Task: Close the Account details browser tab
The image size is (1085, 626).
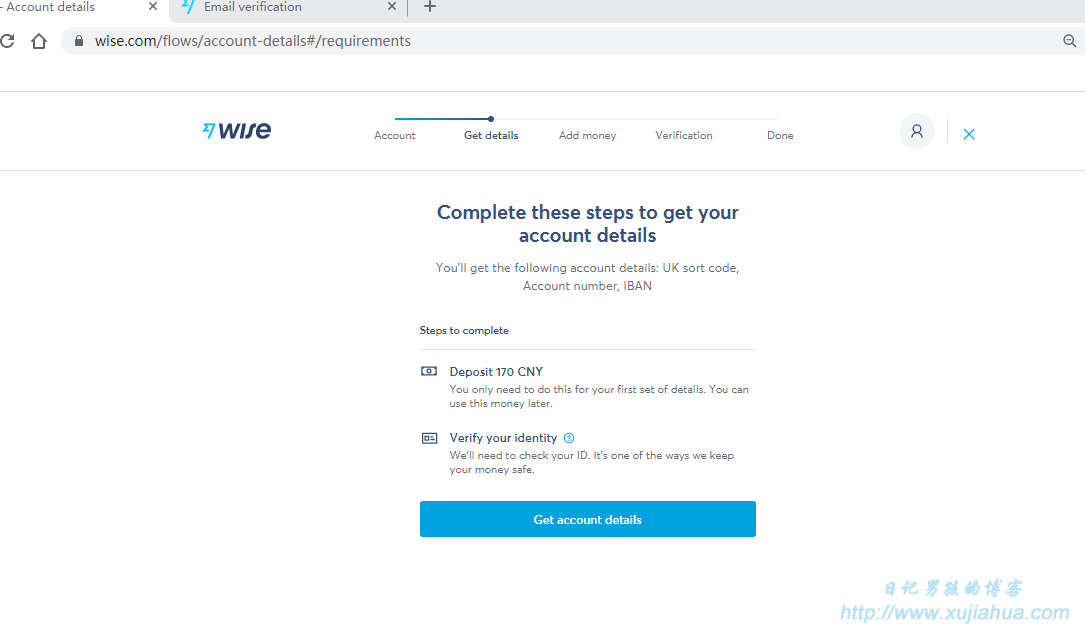Action: (153, 6)
